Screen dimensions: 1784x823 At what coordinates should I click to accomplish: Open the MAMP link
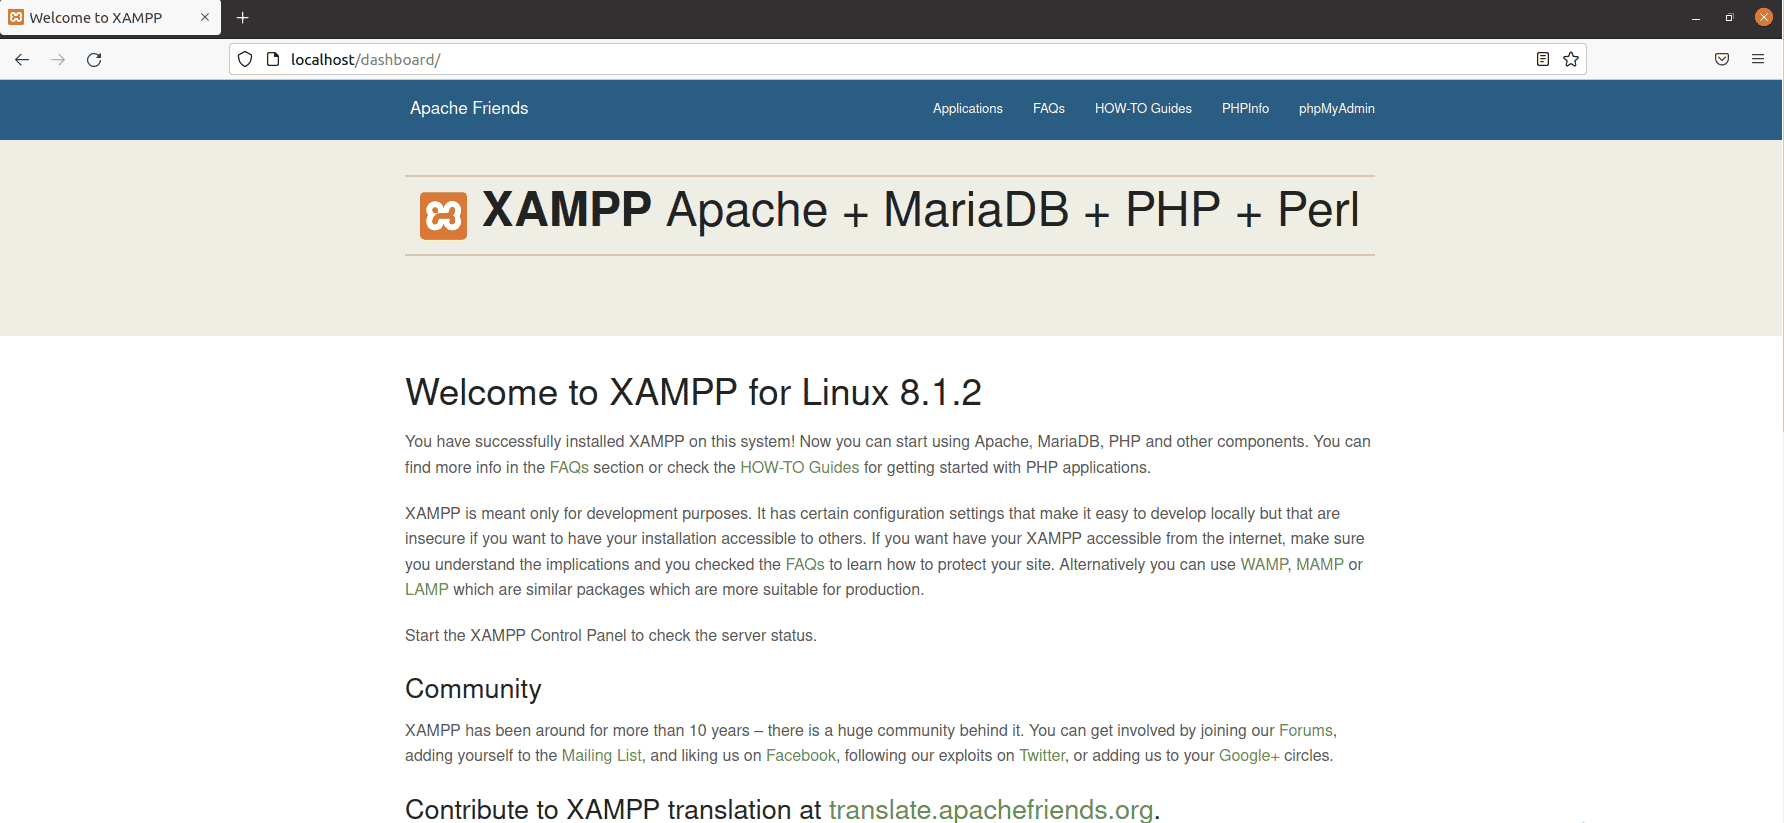[1320, 565]
